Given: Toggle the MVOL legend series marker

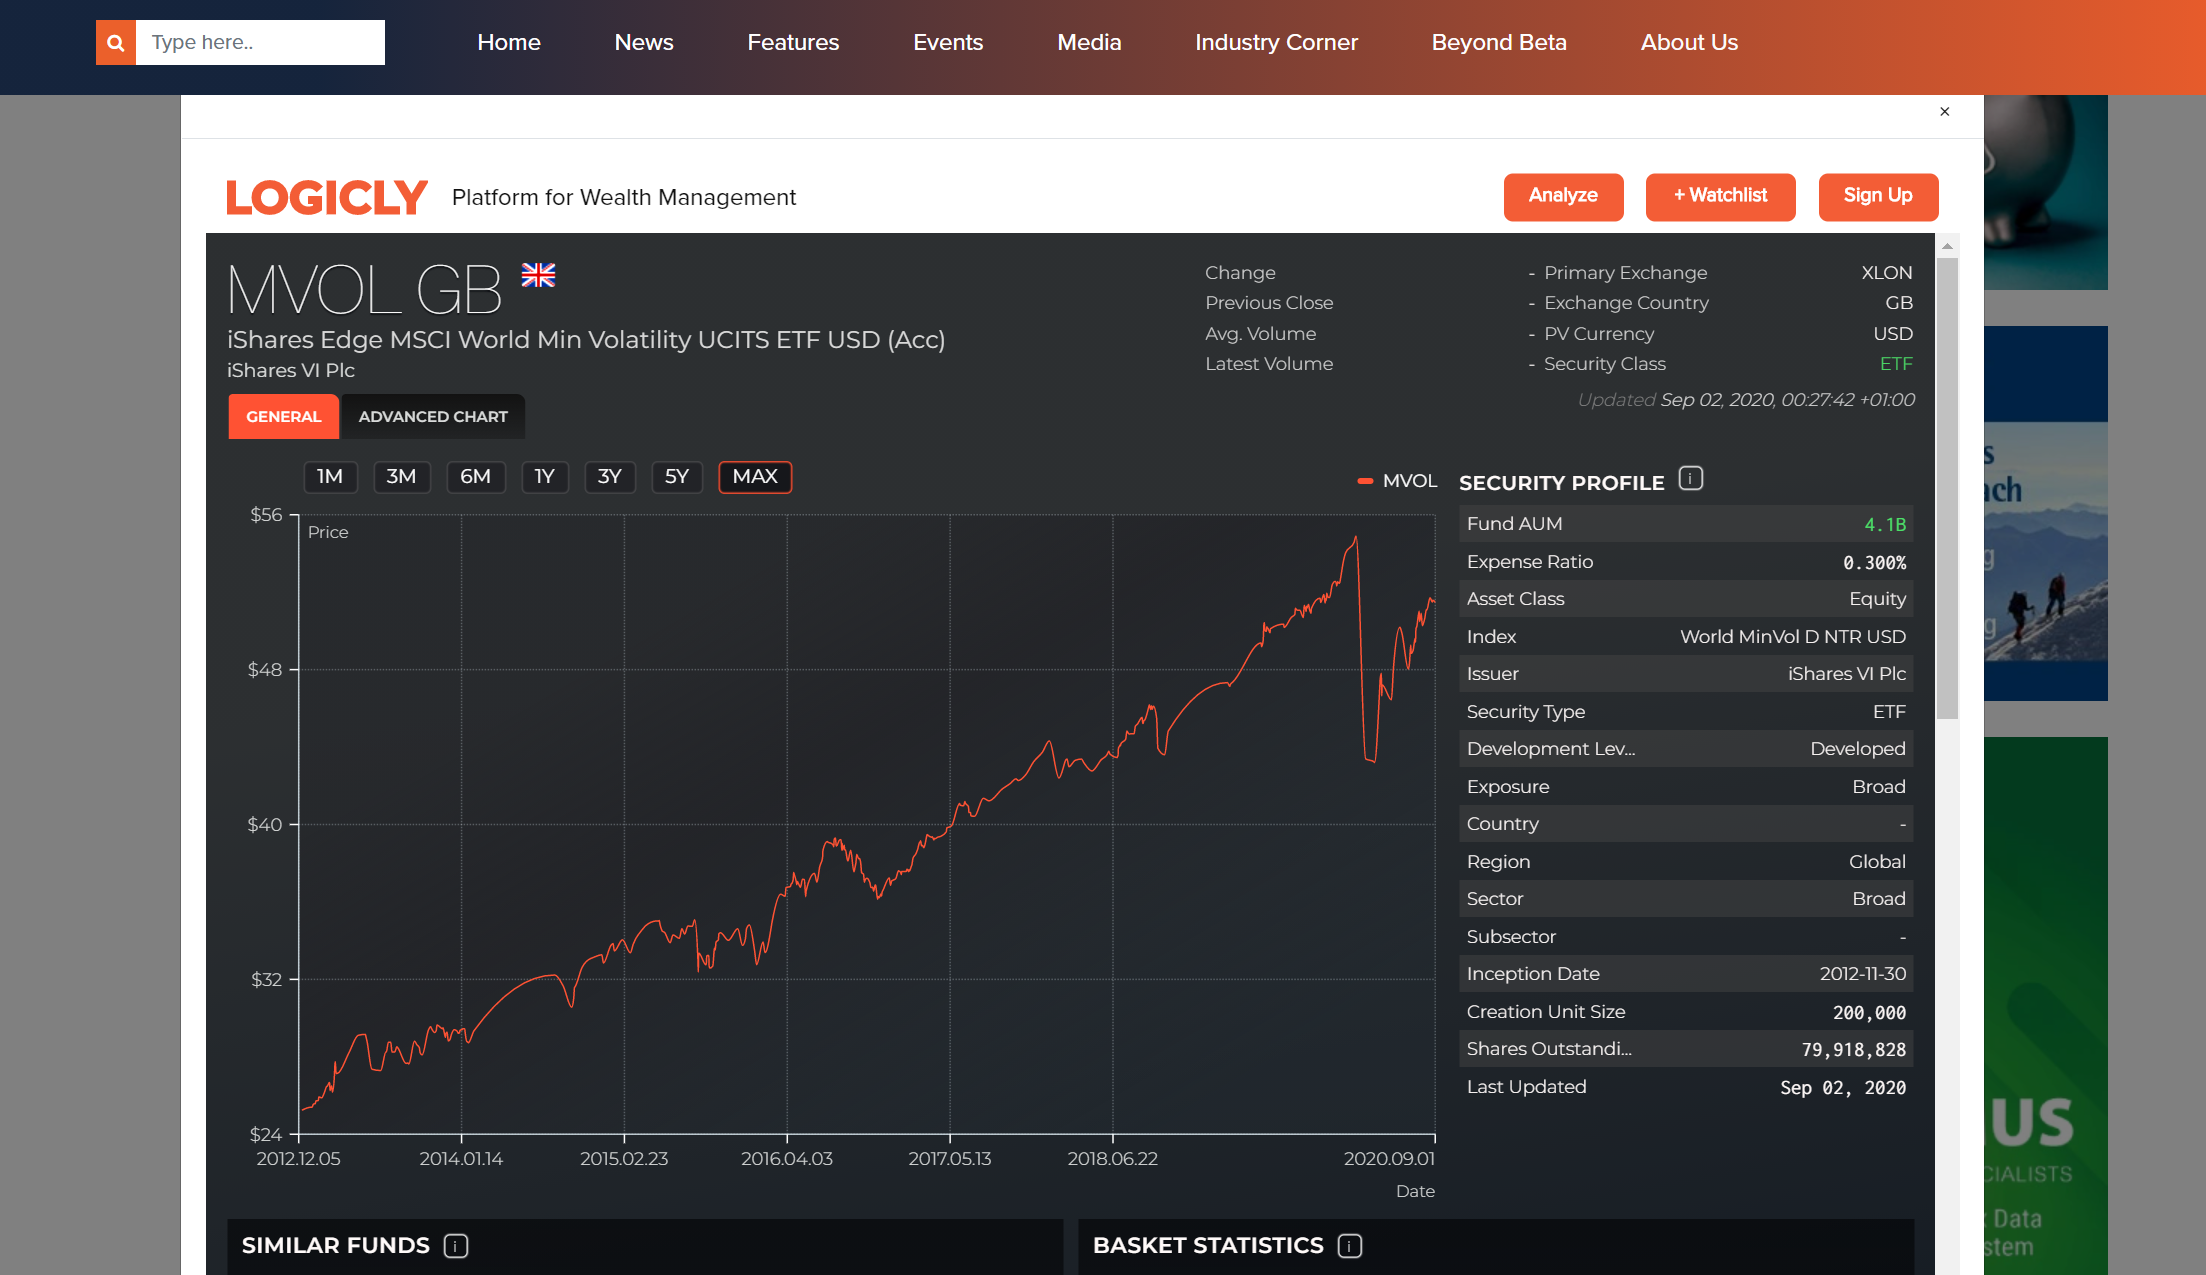Looking at the screenshot, I should pyautogui.click(x=1365, y=481).
